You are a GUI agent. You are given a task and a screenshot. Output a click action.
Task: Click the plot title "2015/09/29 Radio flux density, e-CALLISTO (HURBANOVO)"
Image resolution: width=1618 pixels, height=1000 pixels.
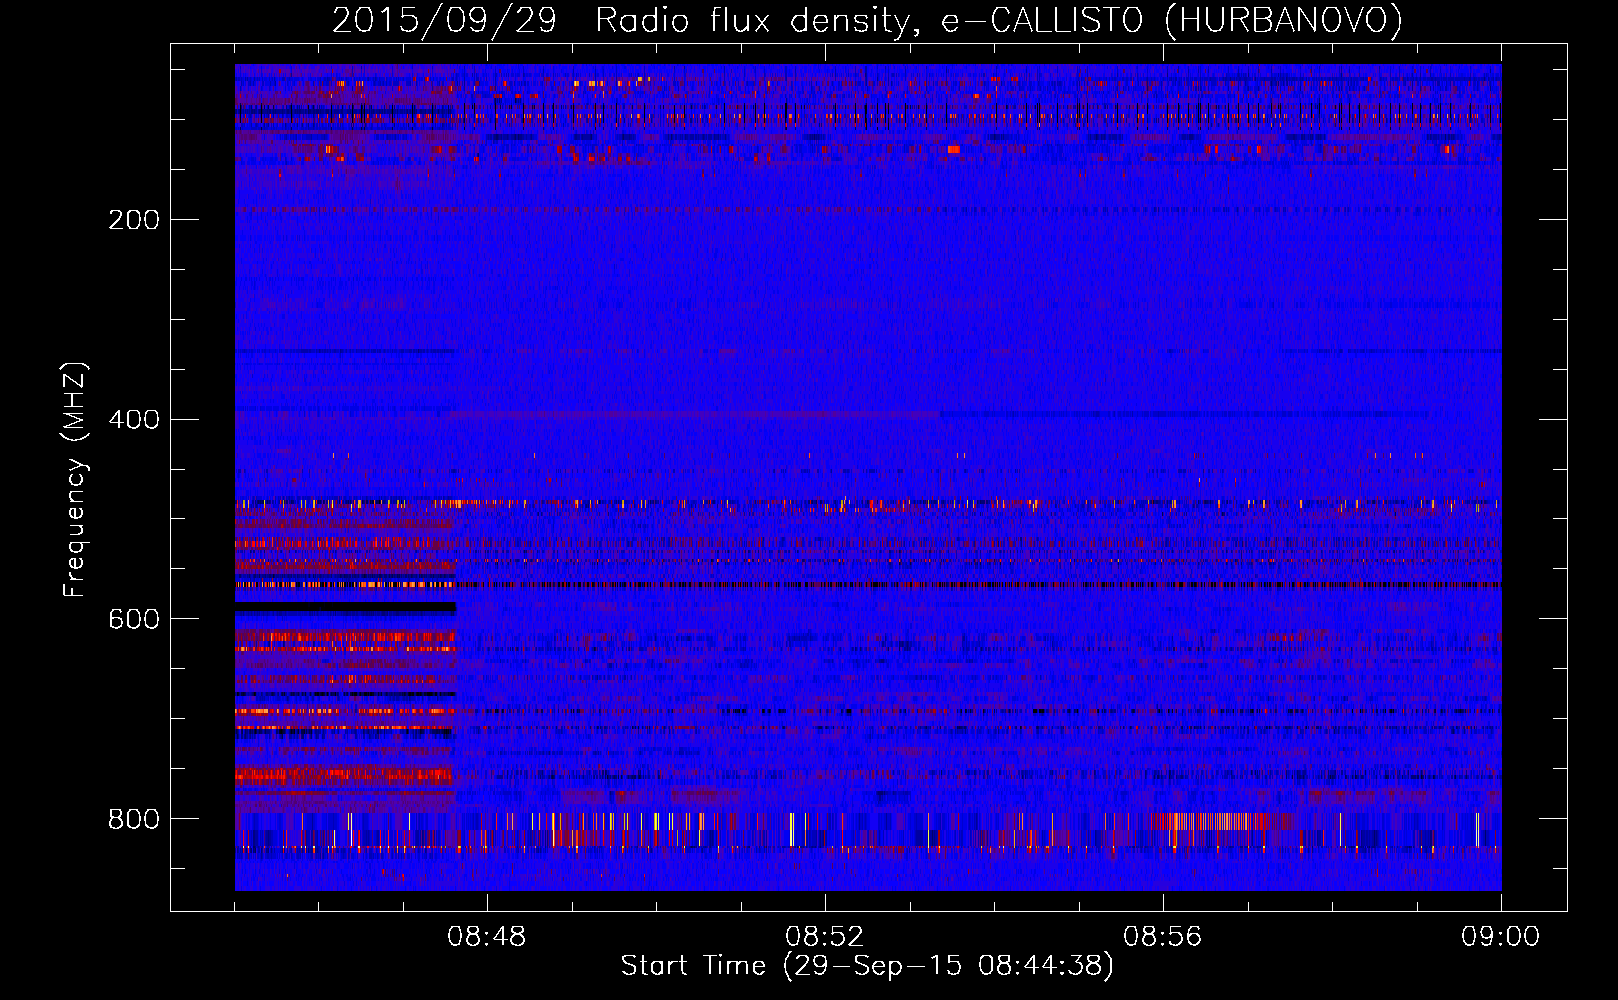[x=867, y=21]
